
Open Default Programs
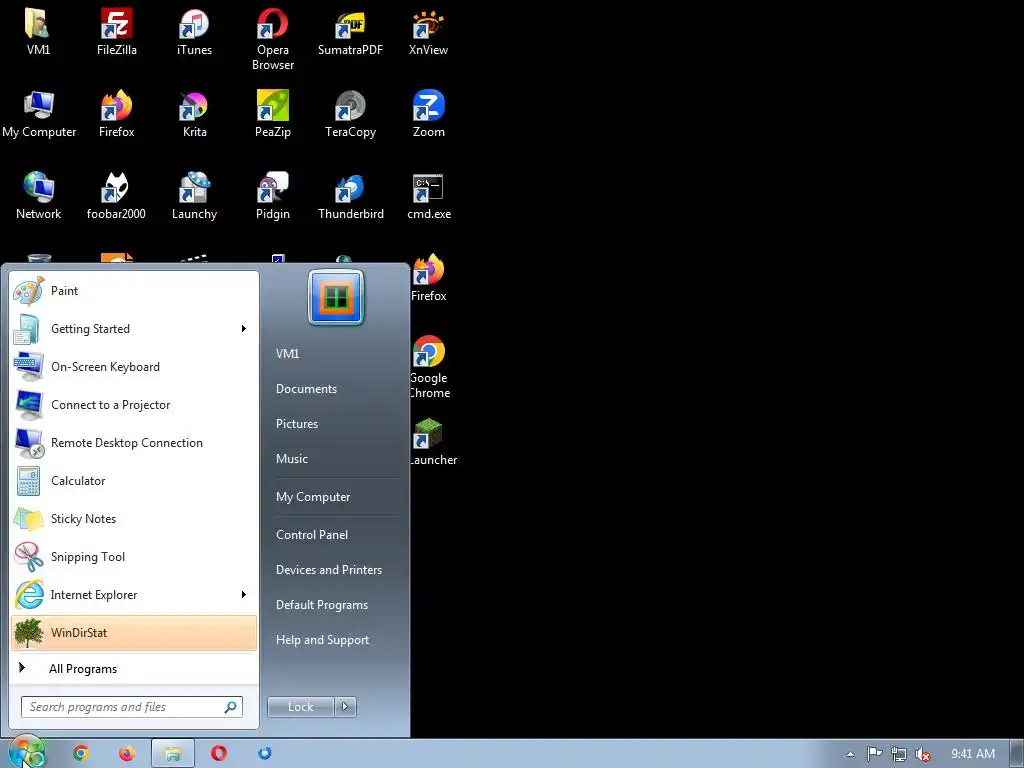tap(321, 605)
